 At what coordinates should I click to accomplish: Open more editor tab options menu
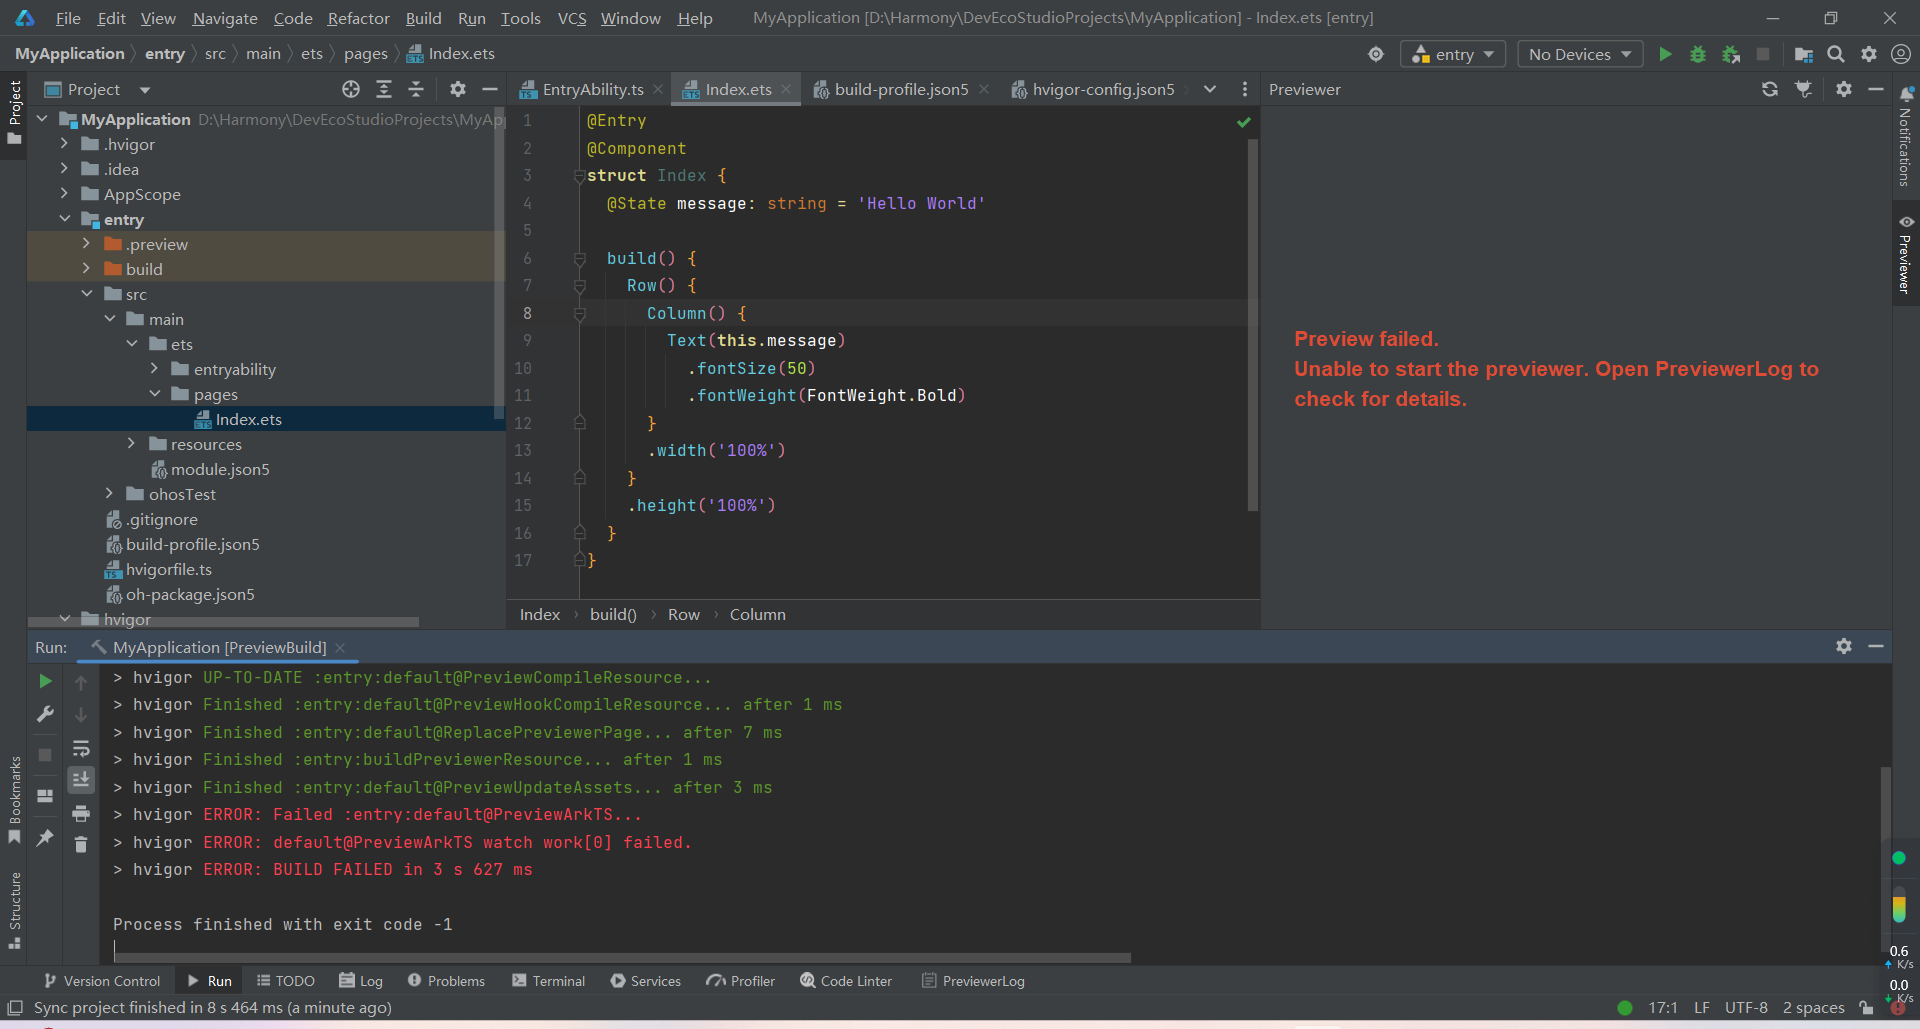click(x=1244, y=89)
